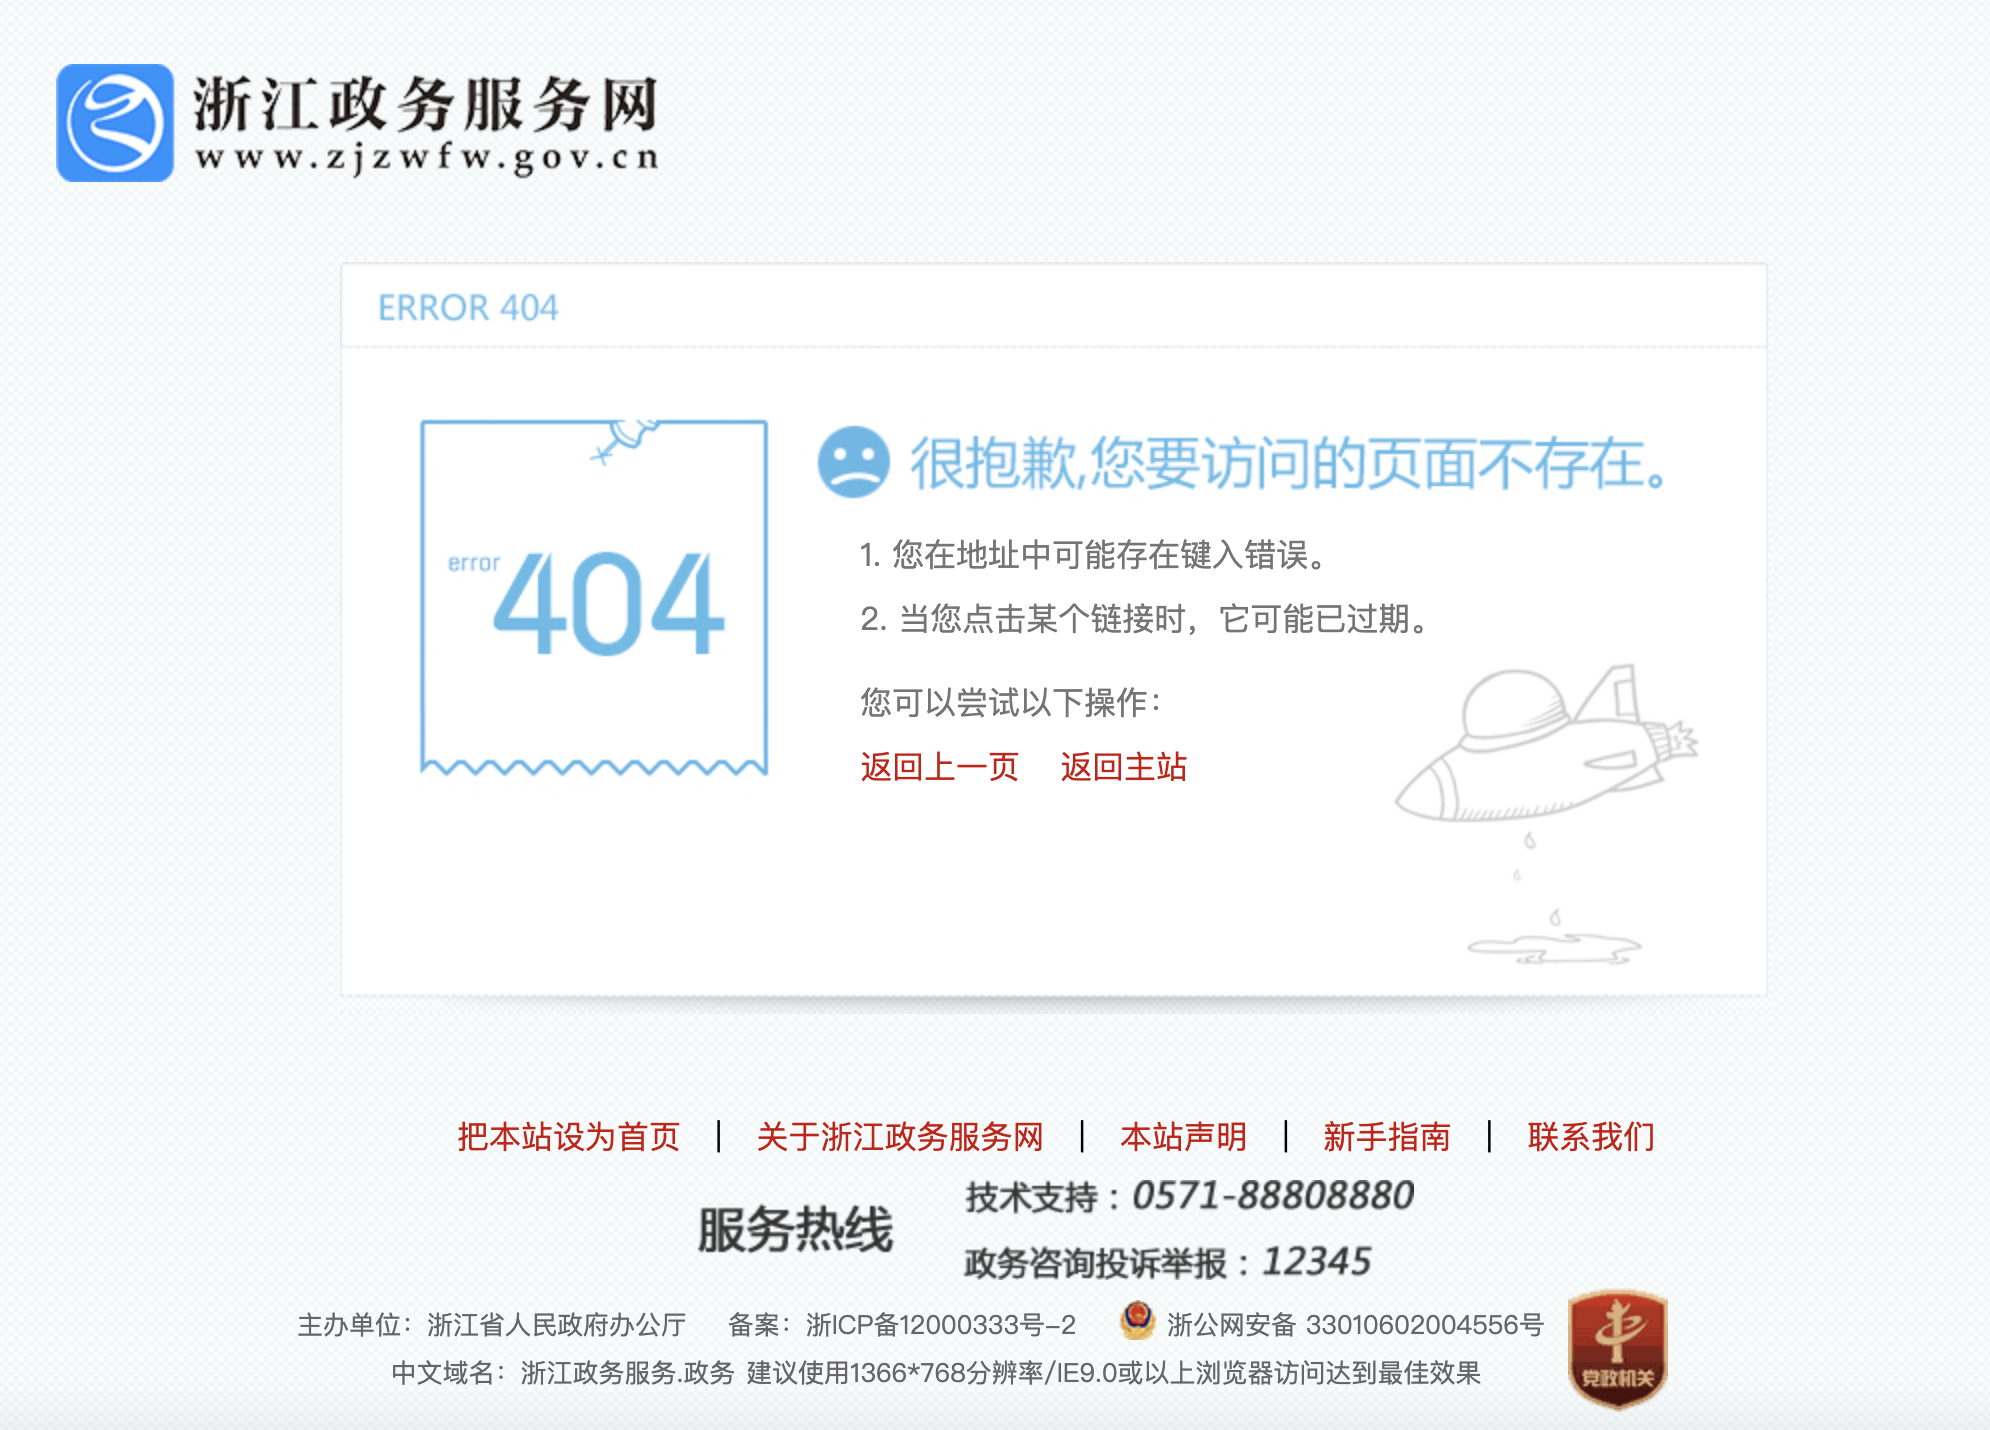
Task: Click the 浙江政务服务网 site title
Action: 426,104
